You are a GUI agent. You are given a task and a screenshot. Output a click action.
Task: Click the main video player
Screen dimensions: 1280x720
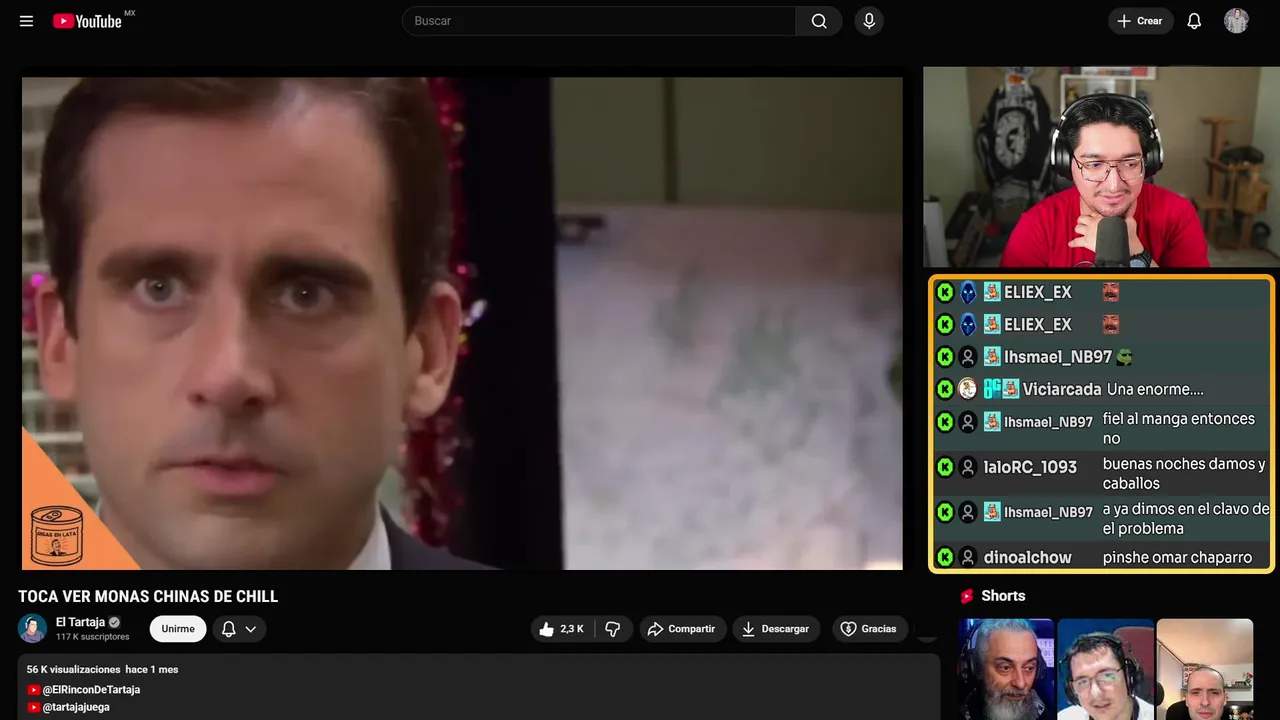coord(462,323)
